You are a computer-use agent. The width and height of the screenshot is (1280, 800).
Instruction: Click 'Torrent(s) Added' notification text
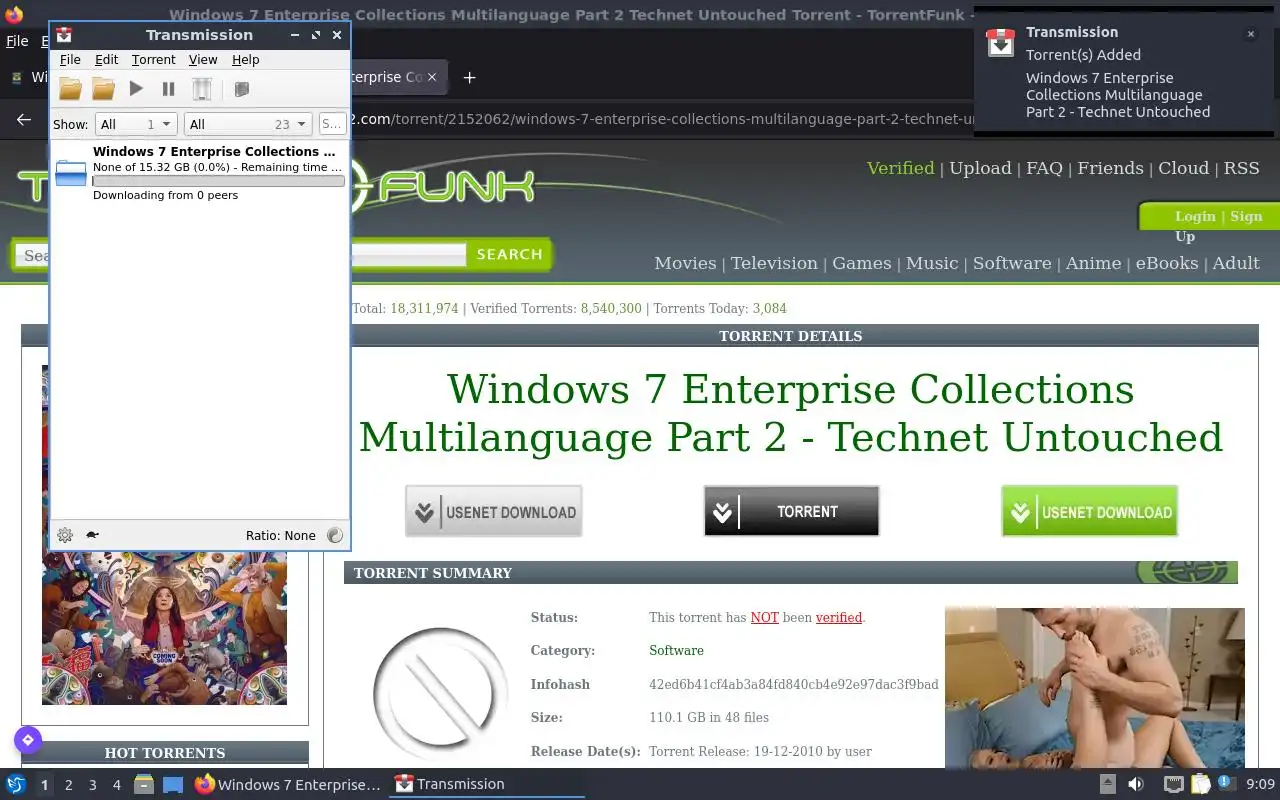point(1083,55)
